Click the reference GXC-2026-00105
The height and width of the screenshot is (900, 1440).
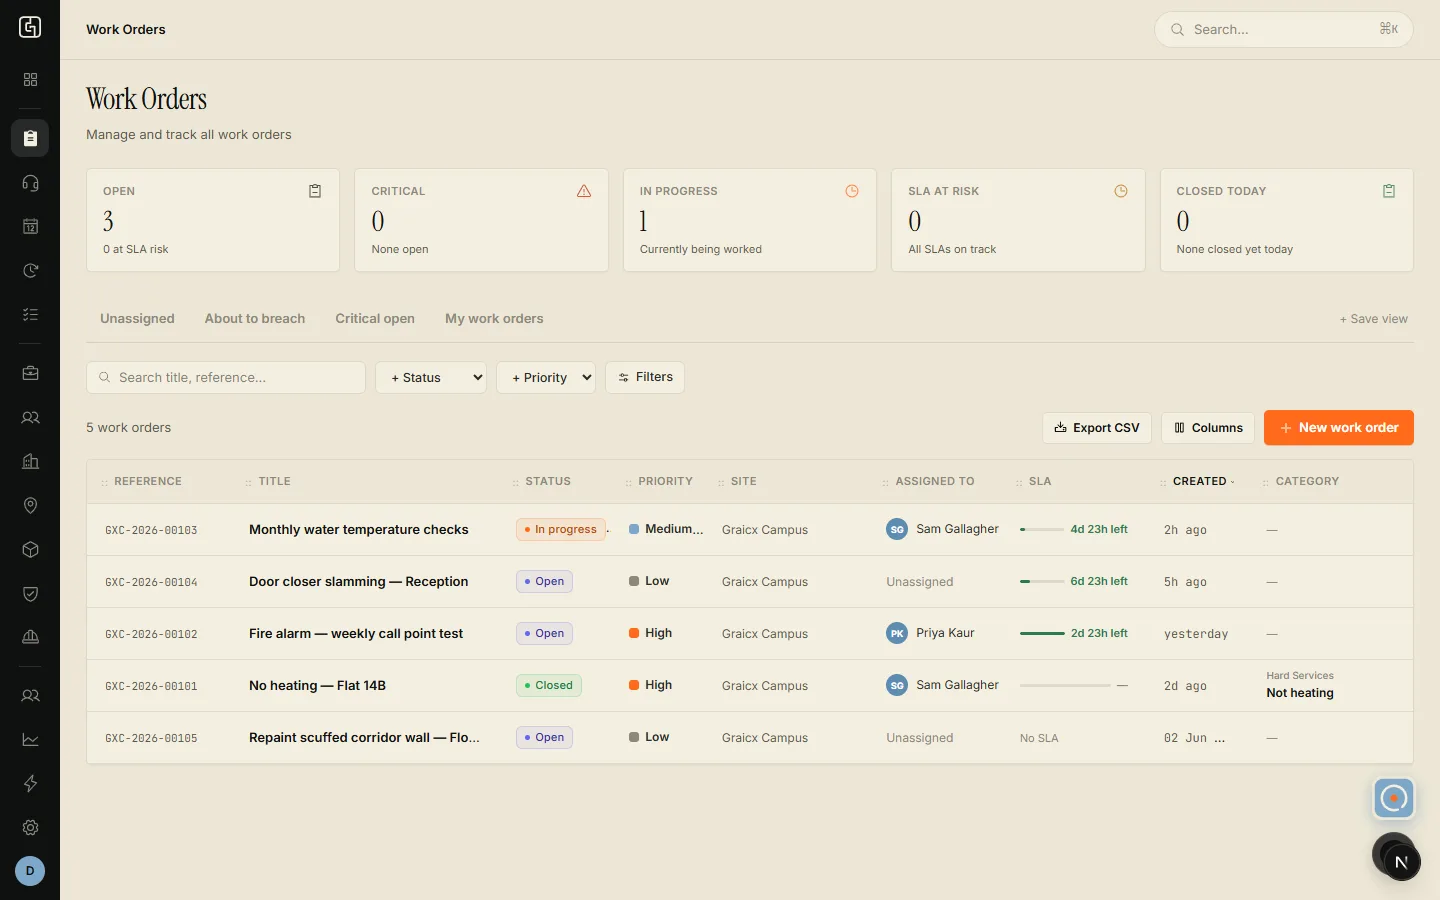[151, 738]
